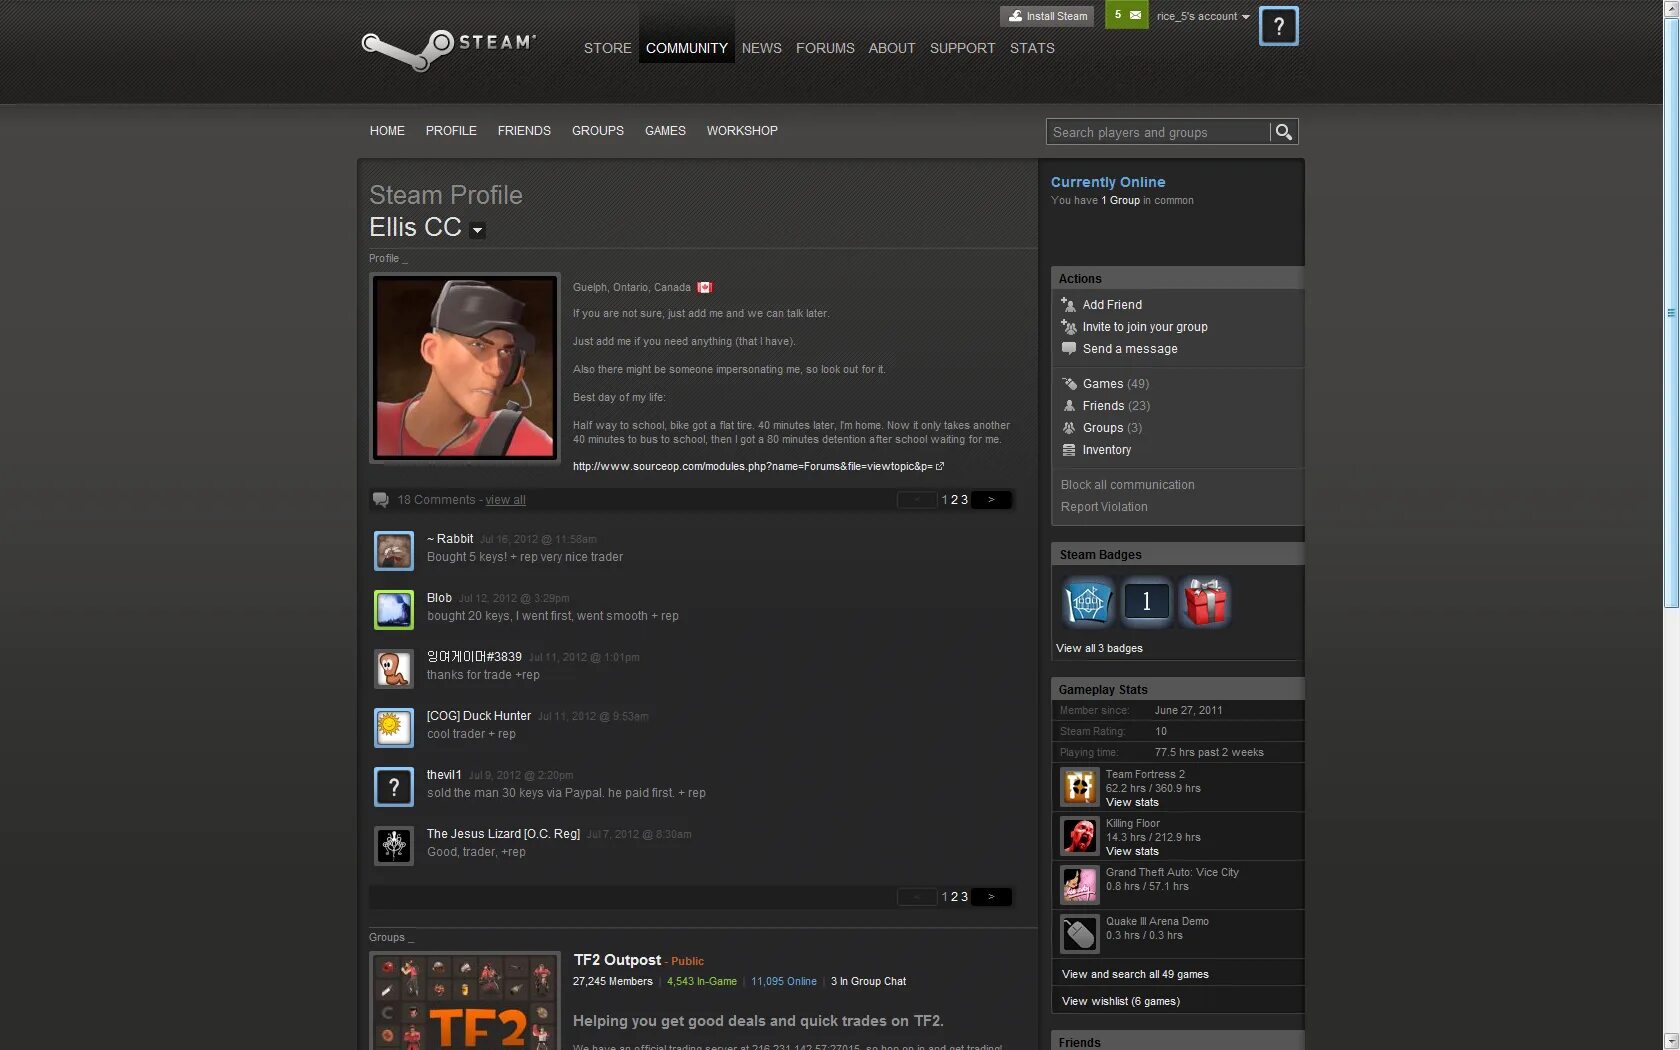Screen dimensions: 1680x1050
Task: Click the view all comments link
Action: click(505, 500)
